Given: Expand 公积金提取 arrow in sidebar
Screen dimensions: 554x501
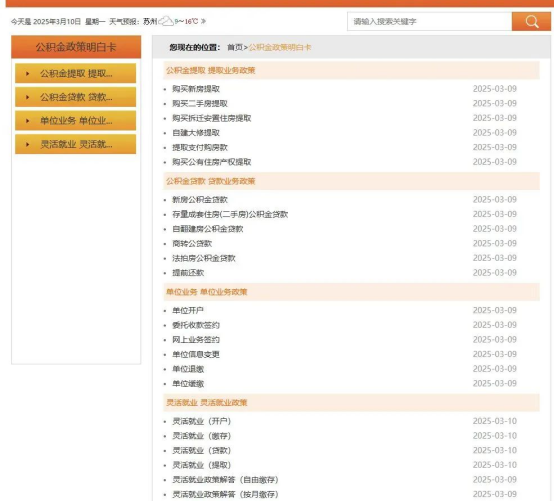Looking at the screenshot, I should pos(28,73).
